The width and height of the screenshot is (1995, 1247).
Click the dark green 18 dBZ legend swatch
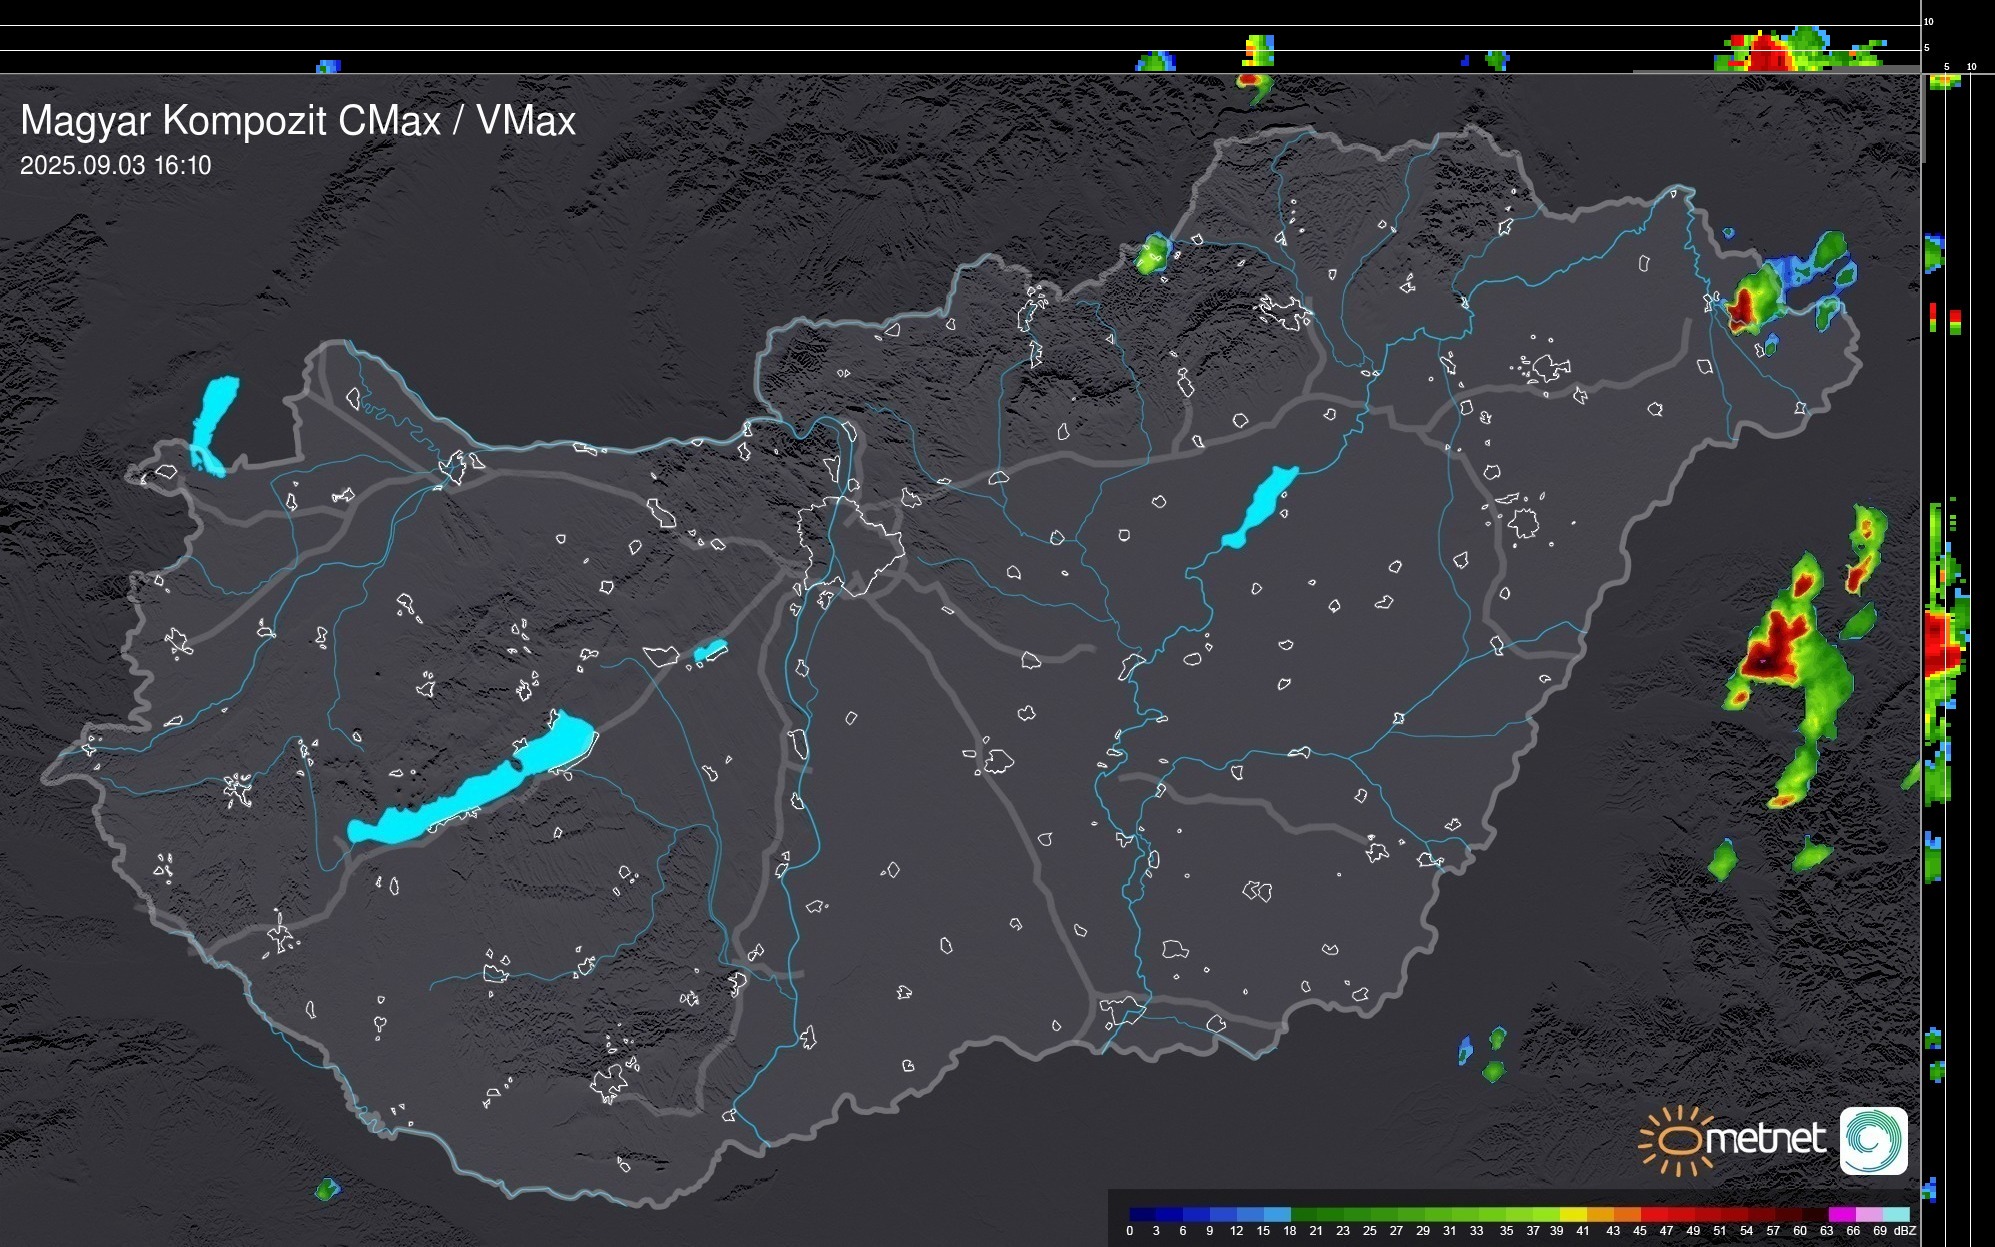click(x=1304, y=1214)
